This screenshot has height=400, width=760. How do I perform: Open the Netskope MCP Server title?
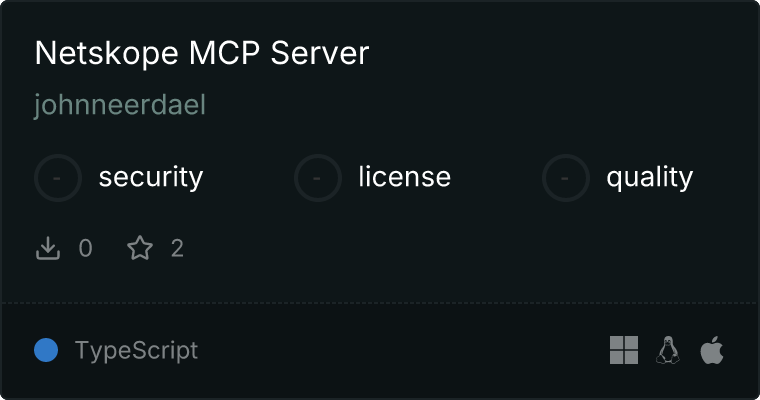[x=202, y=53]
